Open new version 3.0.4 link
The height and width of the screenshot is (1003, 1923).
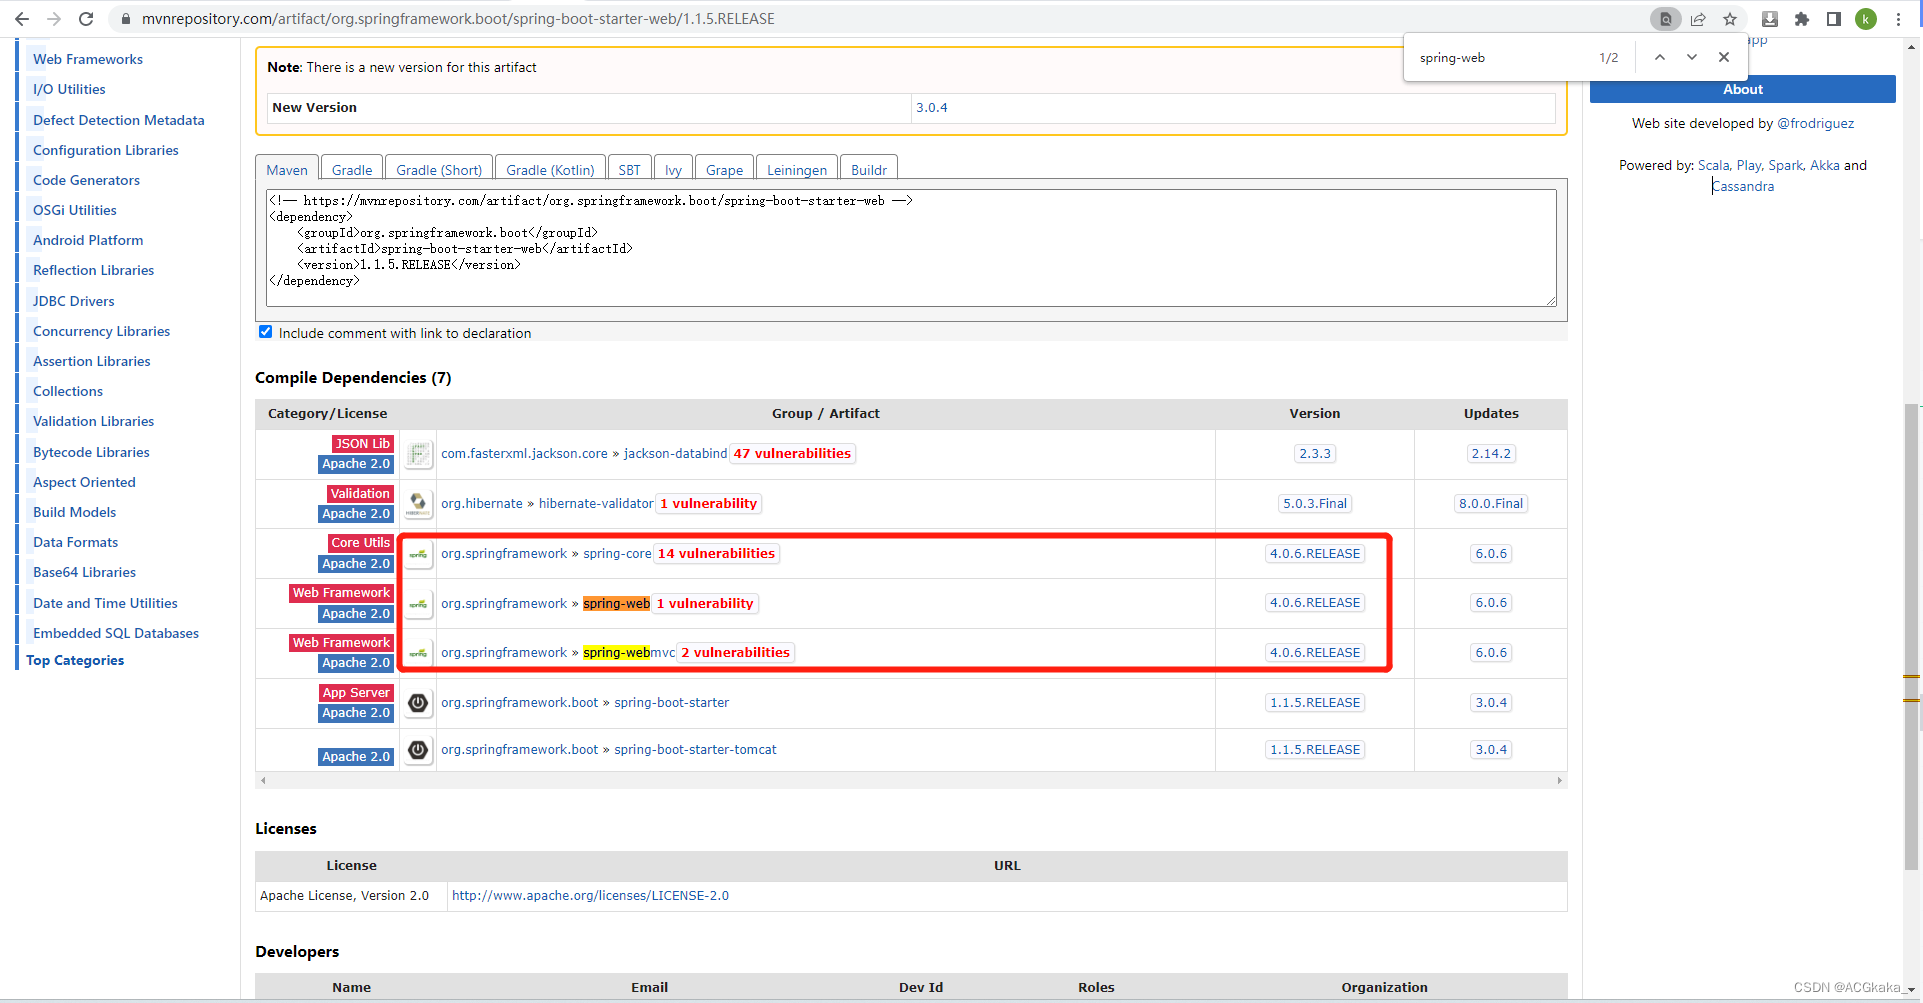[x=932, y=108]
